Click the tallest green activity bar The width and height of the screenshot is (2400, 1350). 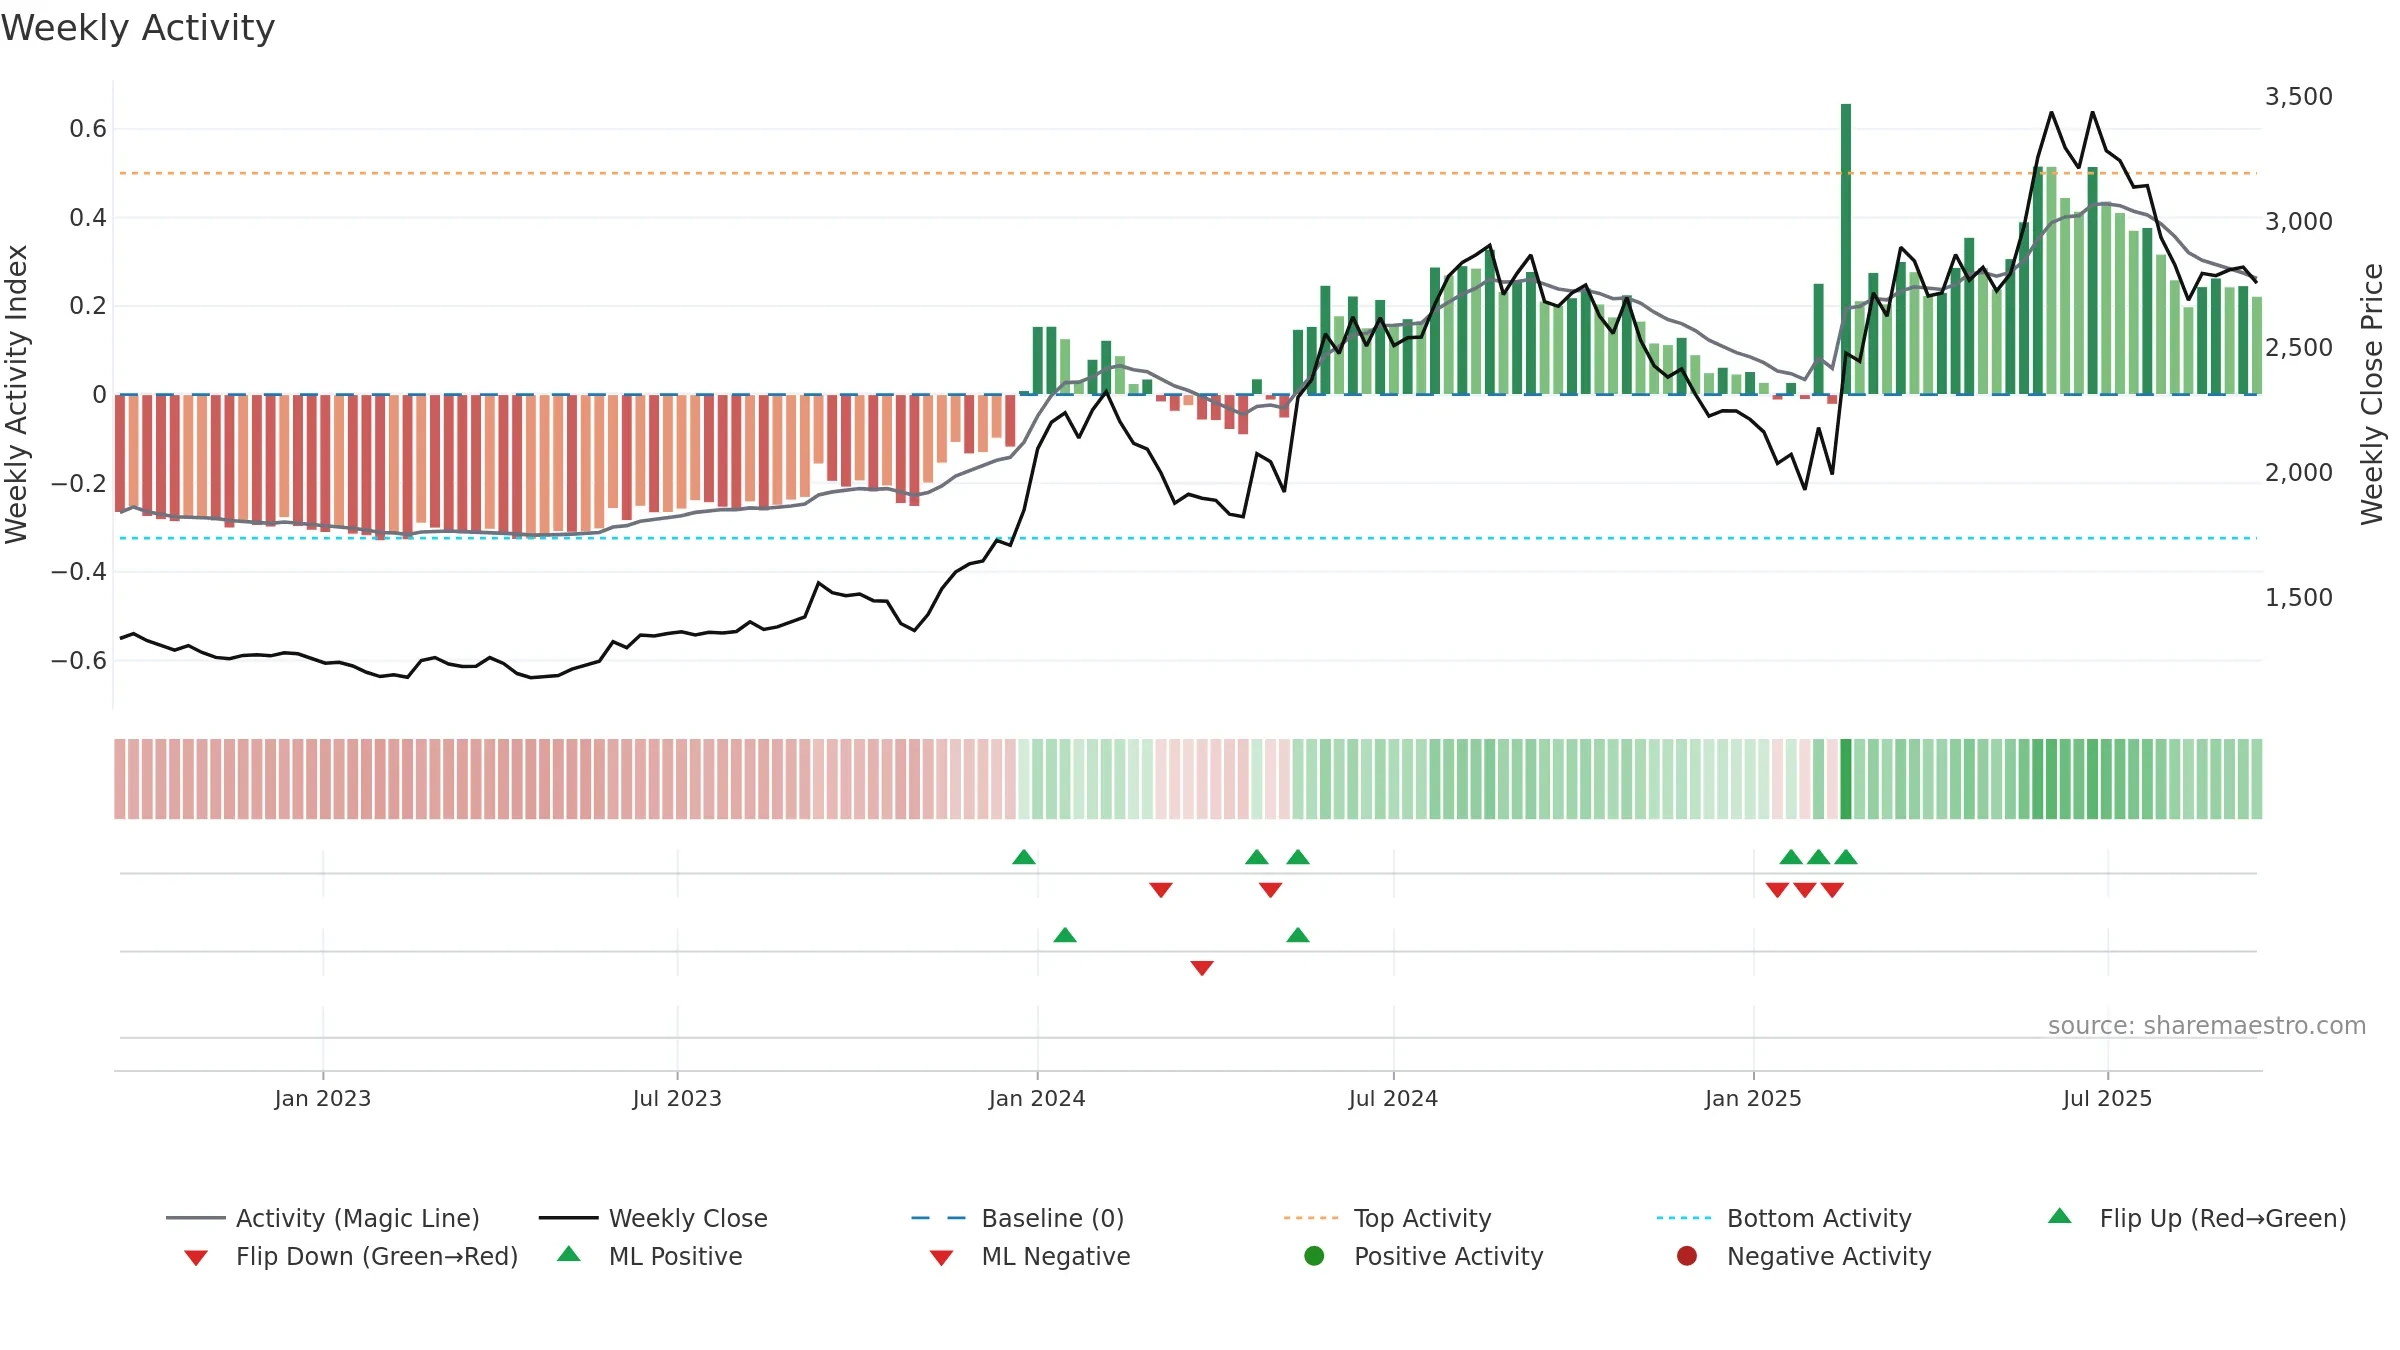1846,249
